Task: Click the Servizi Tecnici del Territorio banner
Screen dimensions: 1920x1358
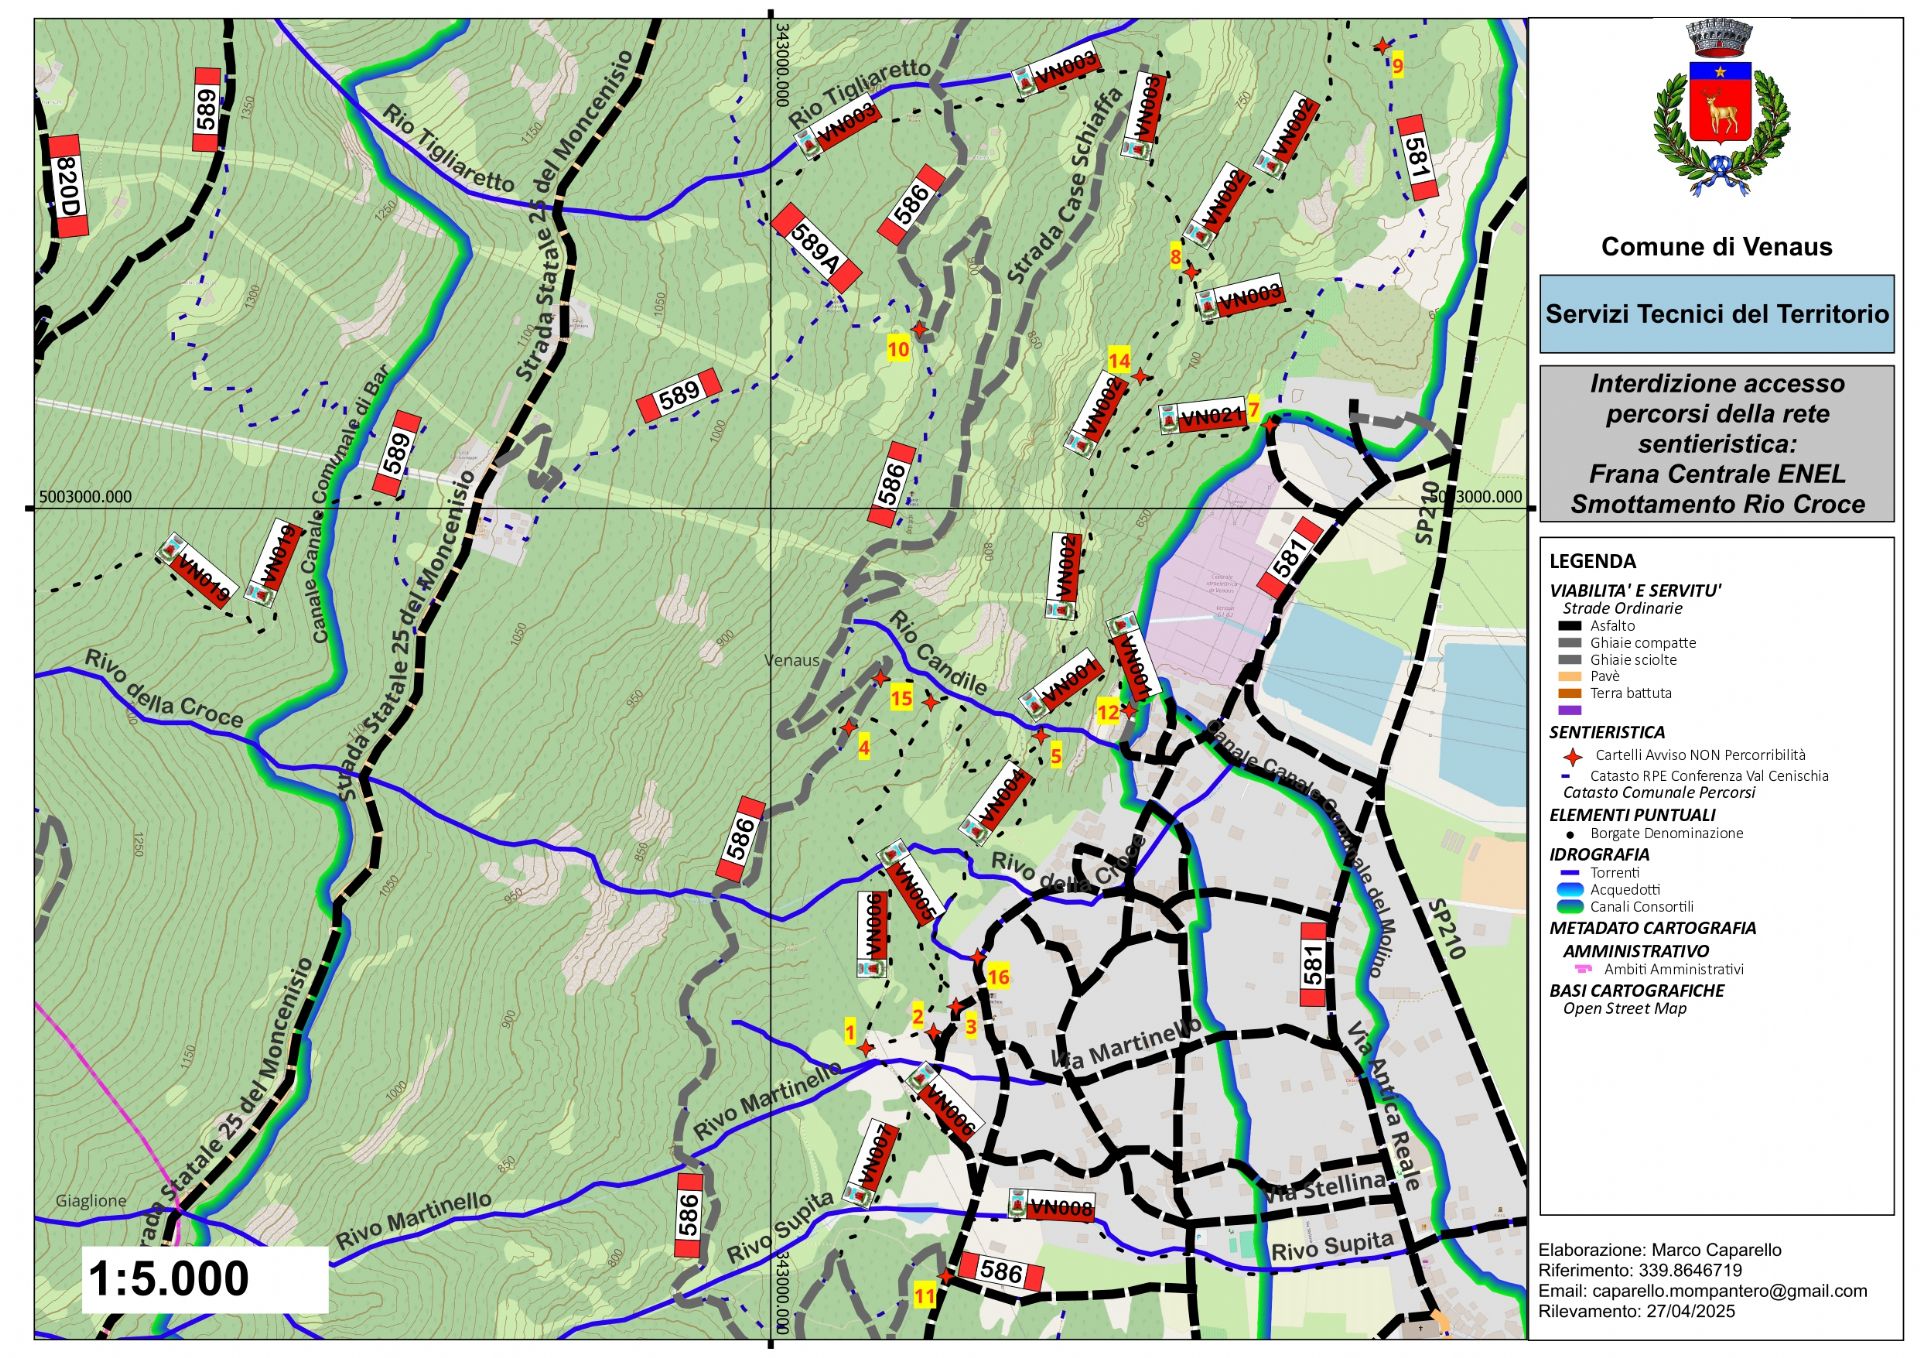Action: click(x=1716, y=314)
